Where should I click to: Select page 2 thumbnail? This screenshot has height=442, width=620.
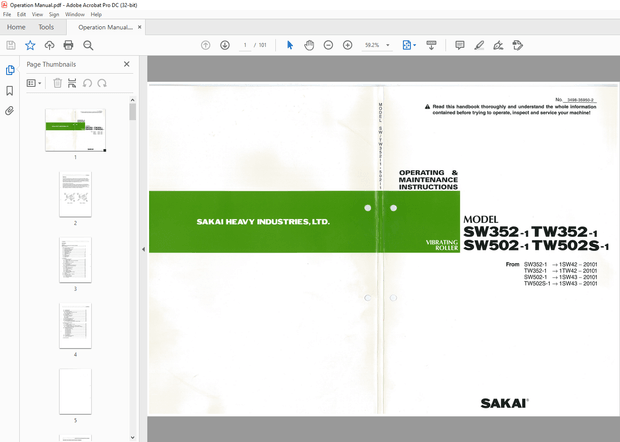(75, 194)
